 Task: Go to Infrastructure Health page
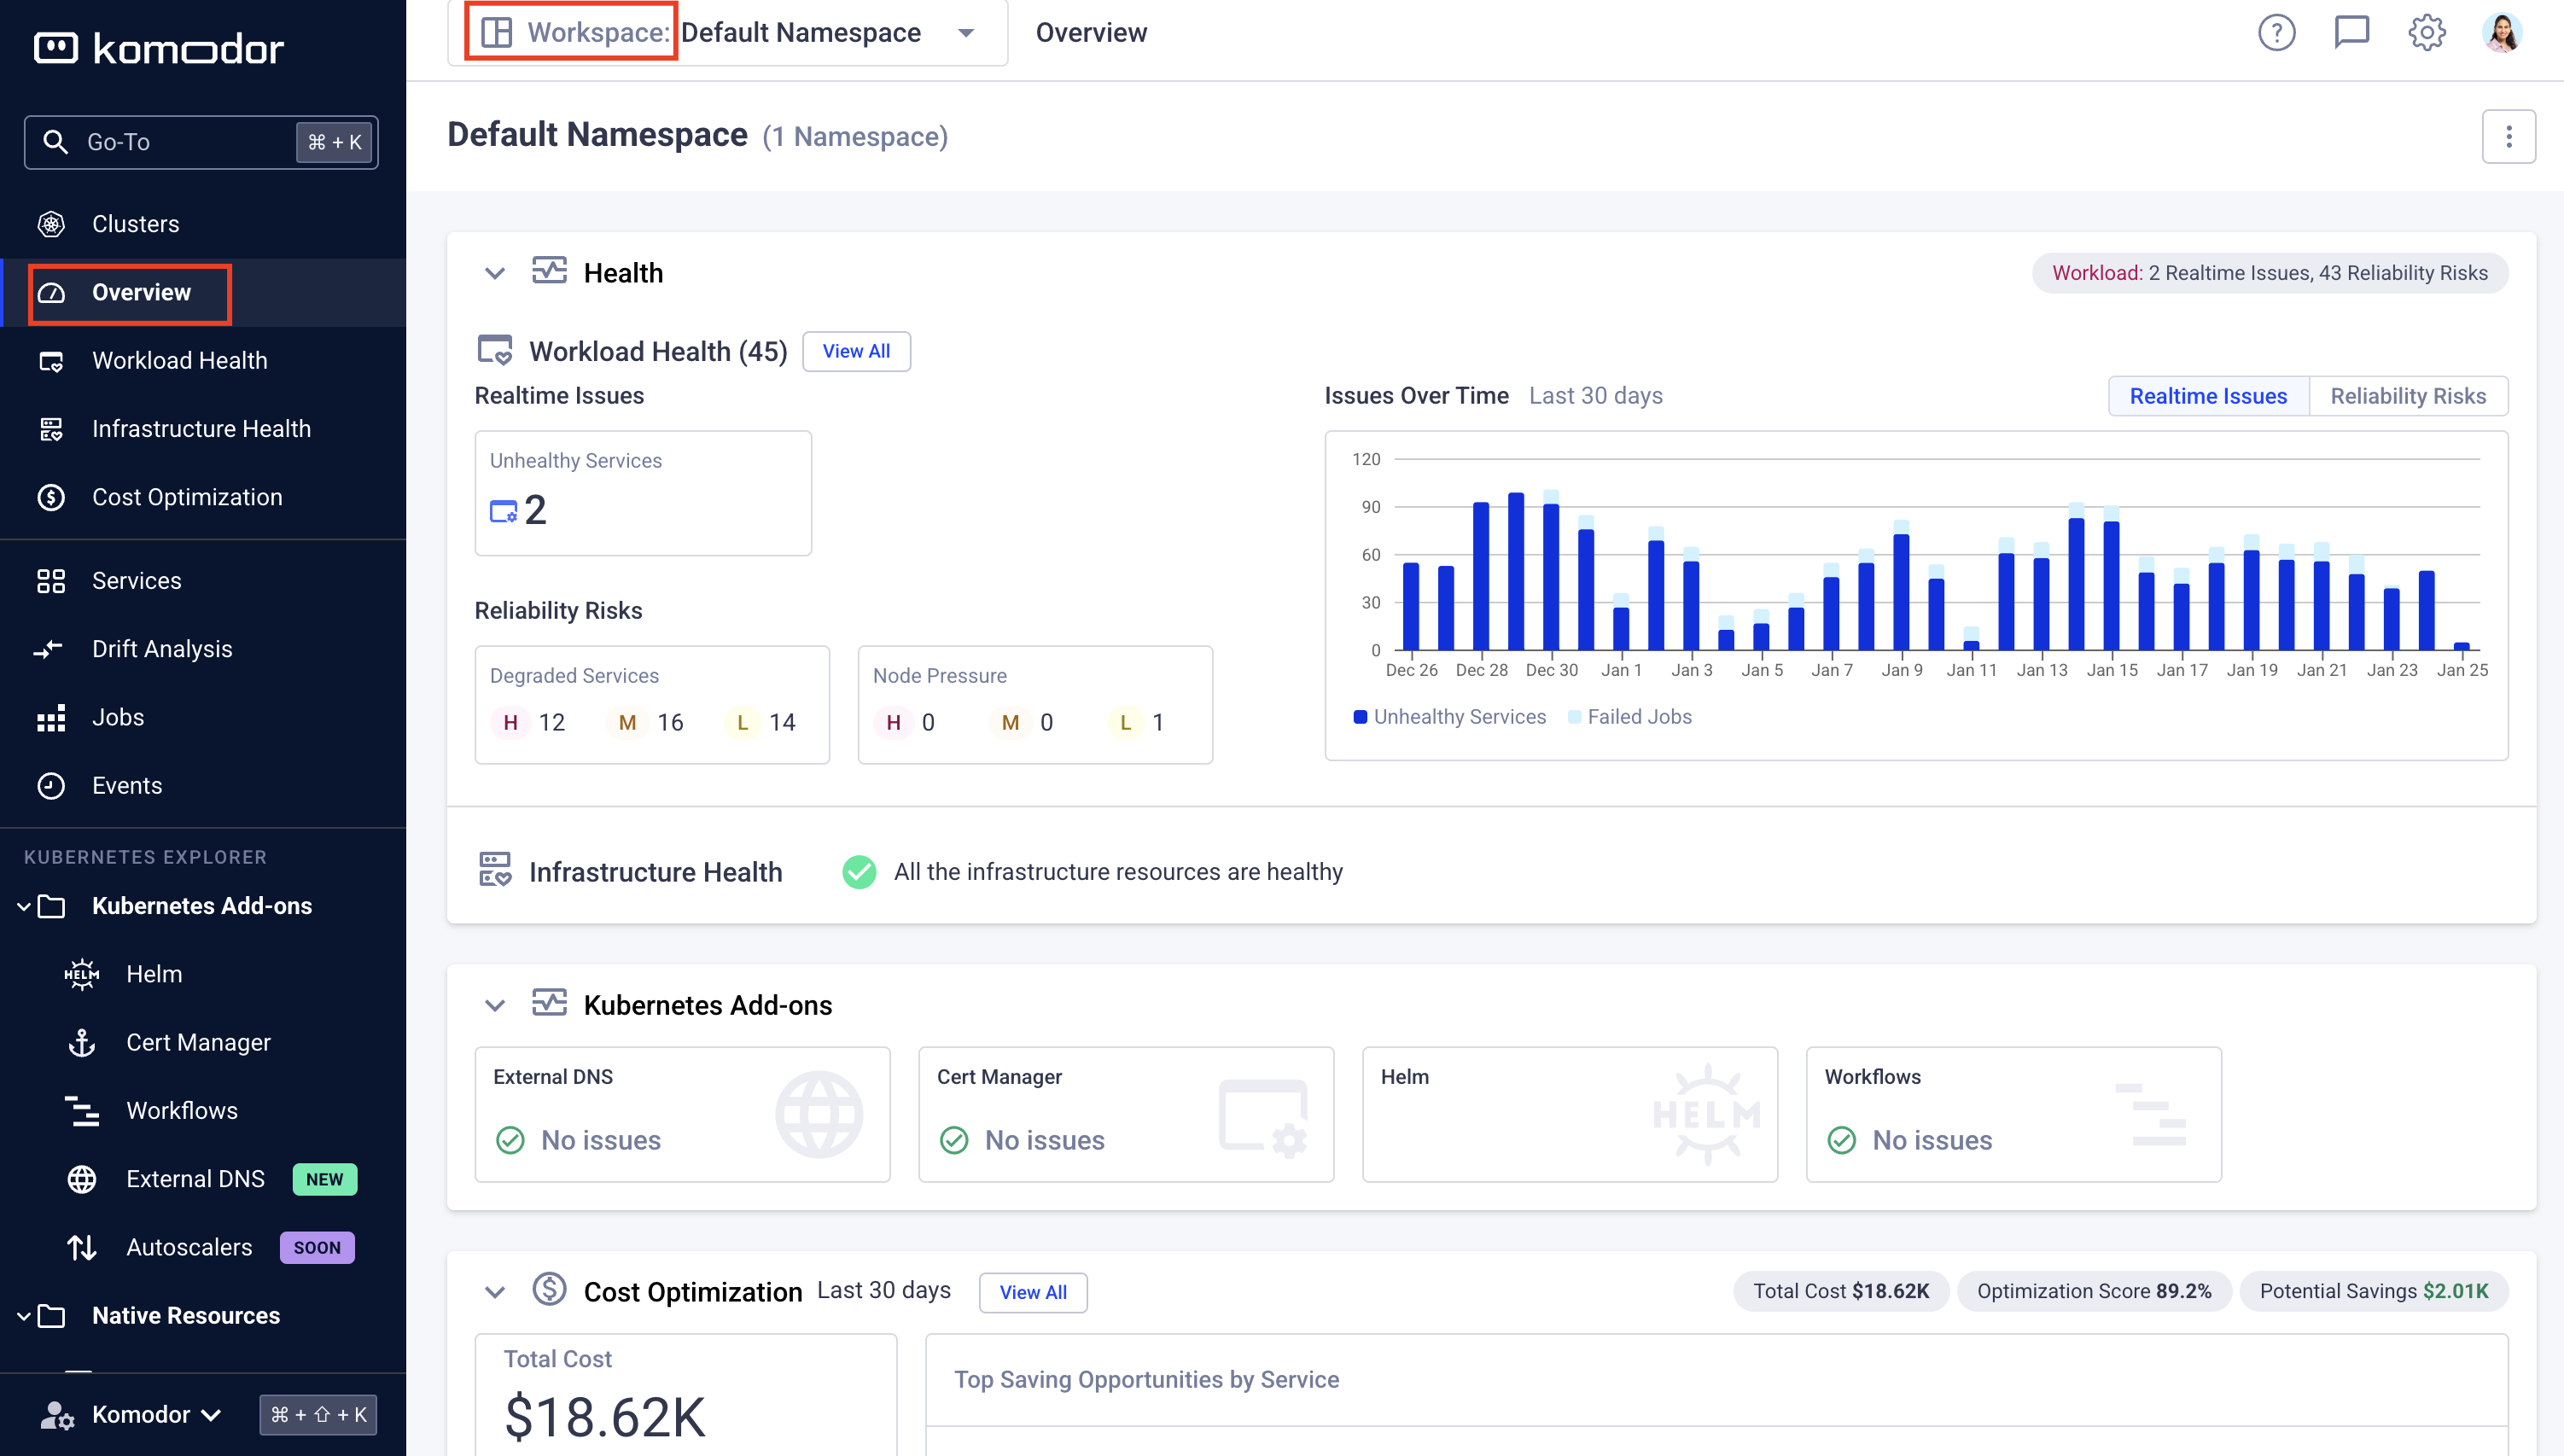(x=203, y=429)
